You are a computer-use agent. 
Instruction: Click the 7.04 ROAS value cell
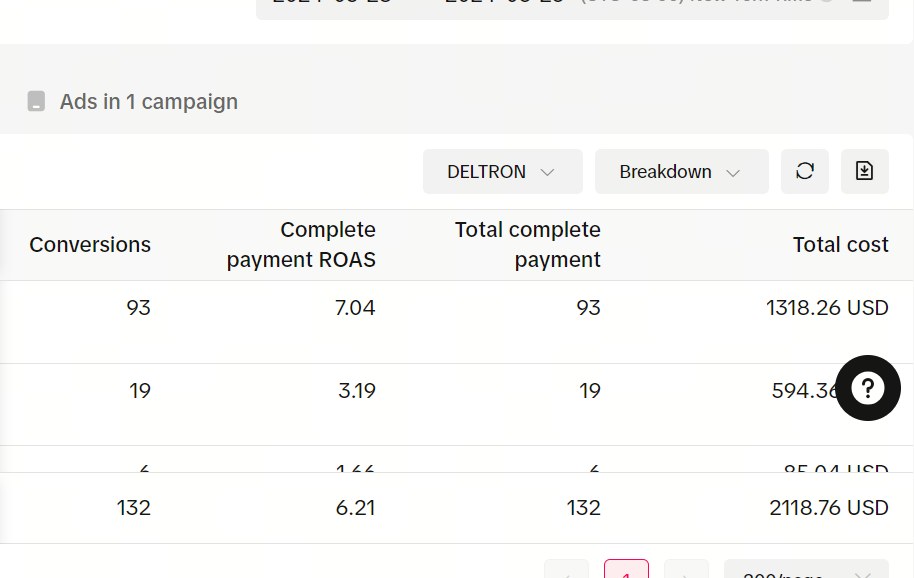point(355,308)
